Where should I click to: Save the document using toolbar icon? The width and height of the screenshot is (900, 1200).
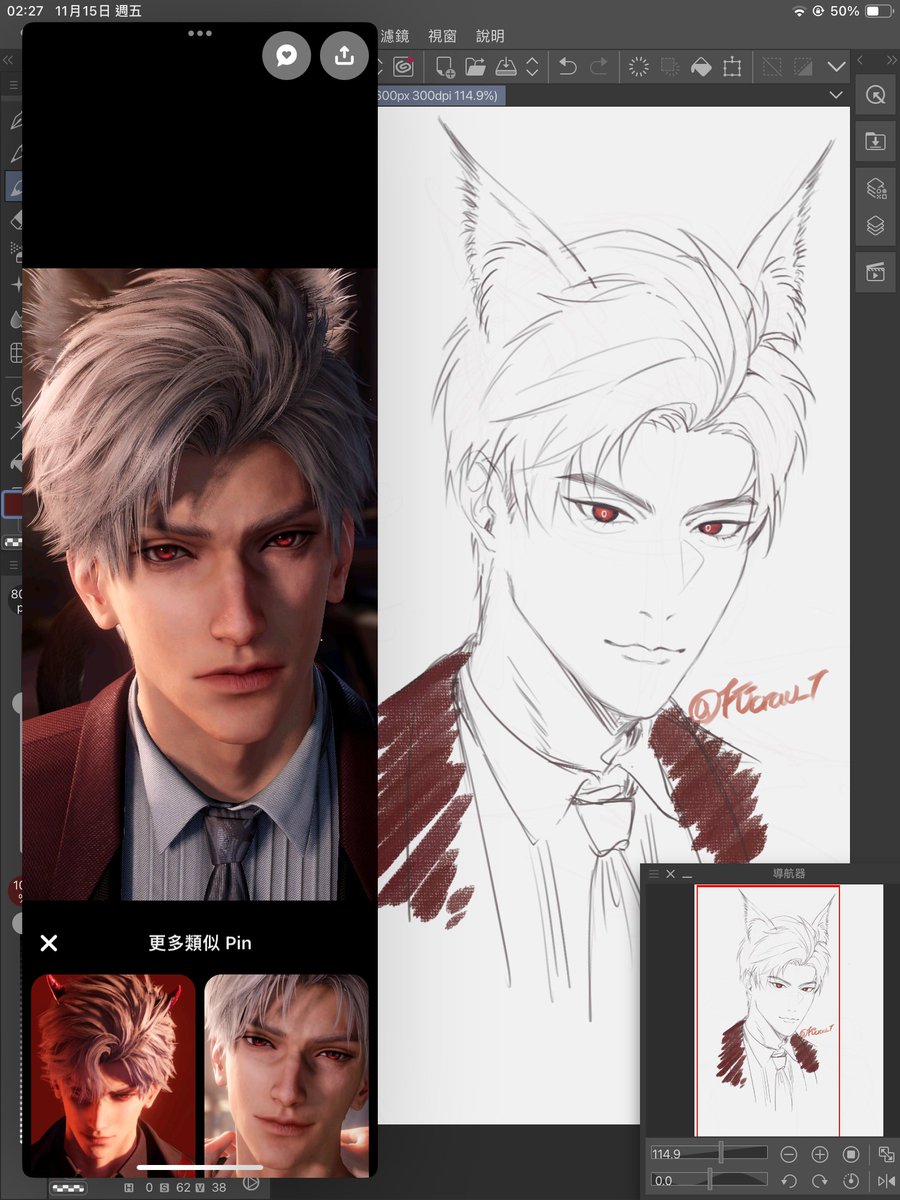(506, 67)
